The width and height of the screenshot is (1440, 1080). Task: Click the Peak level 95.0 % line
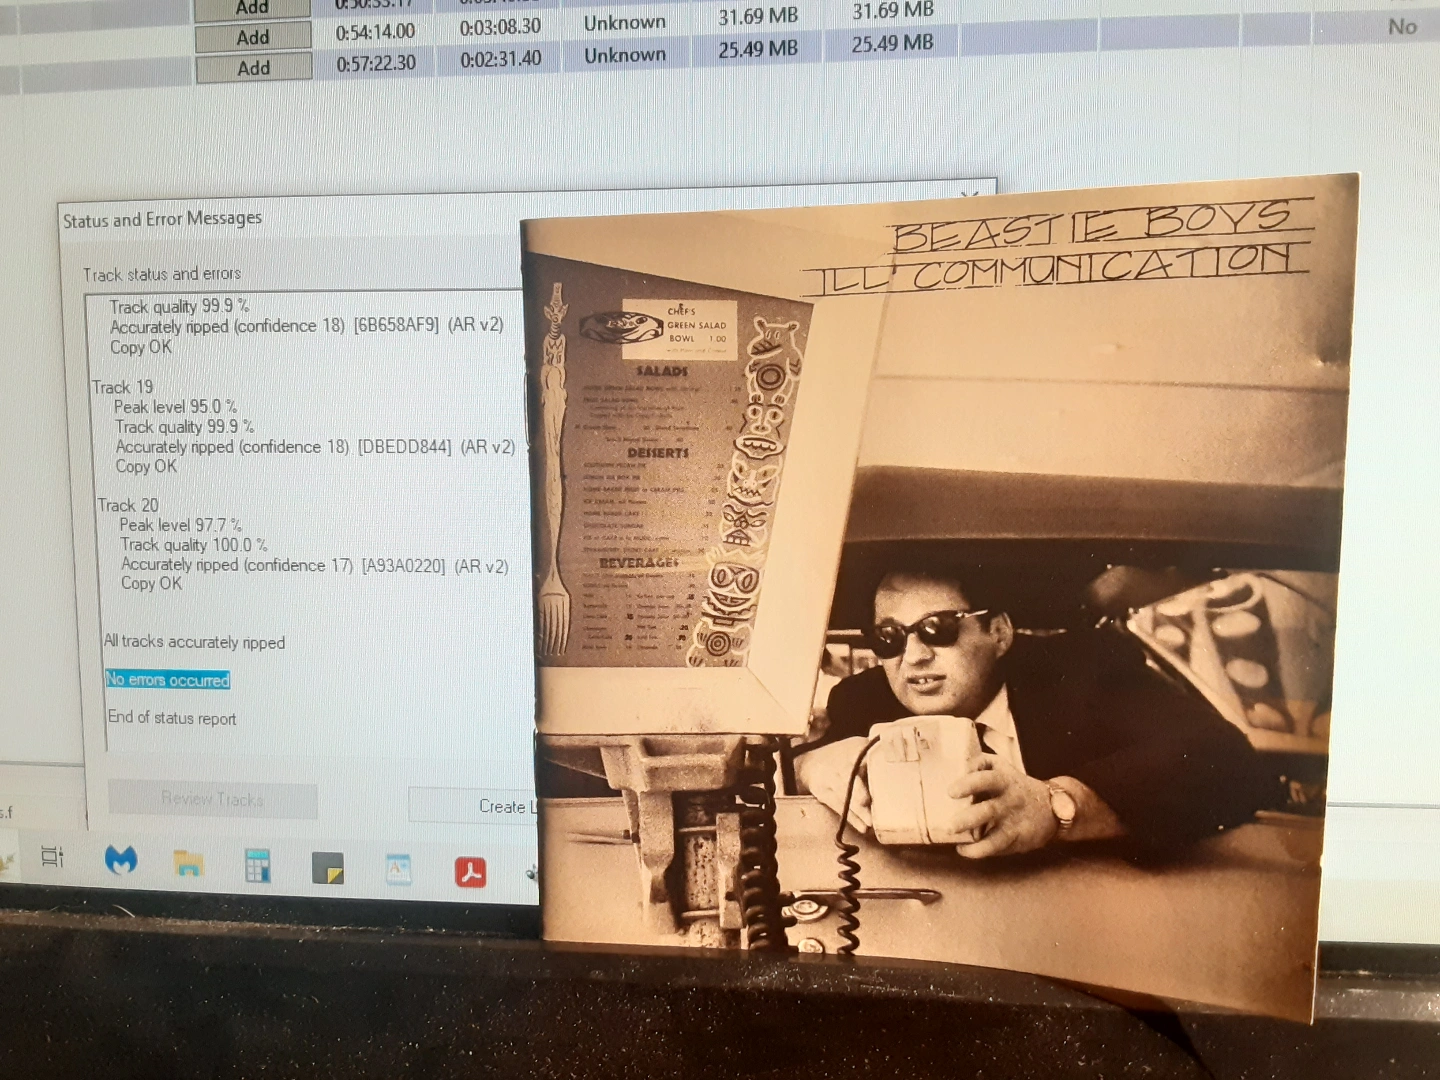point(175,407)
